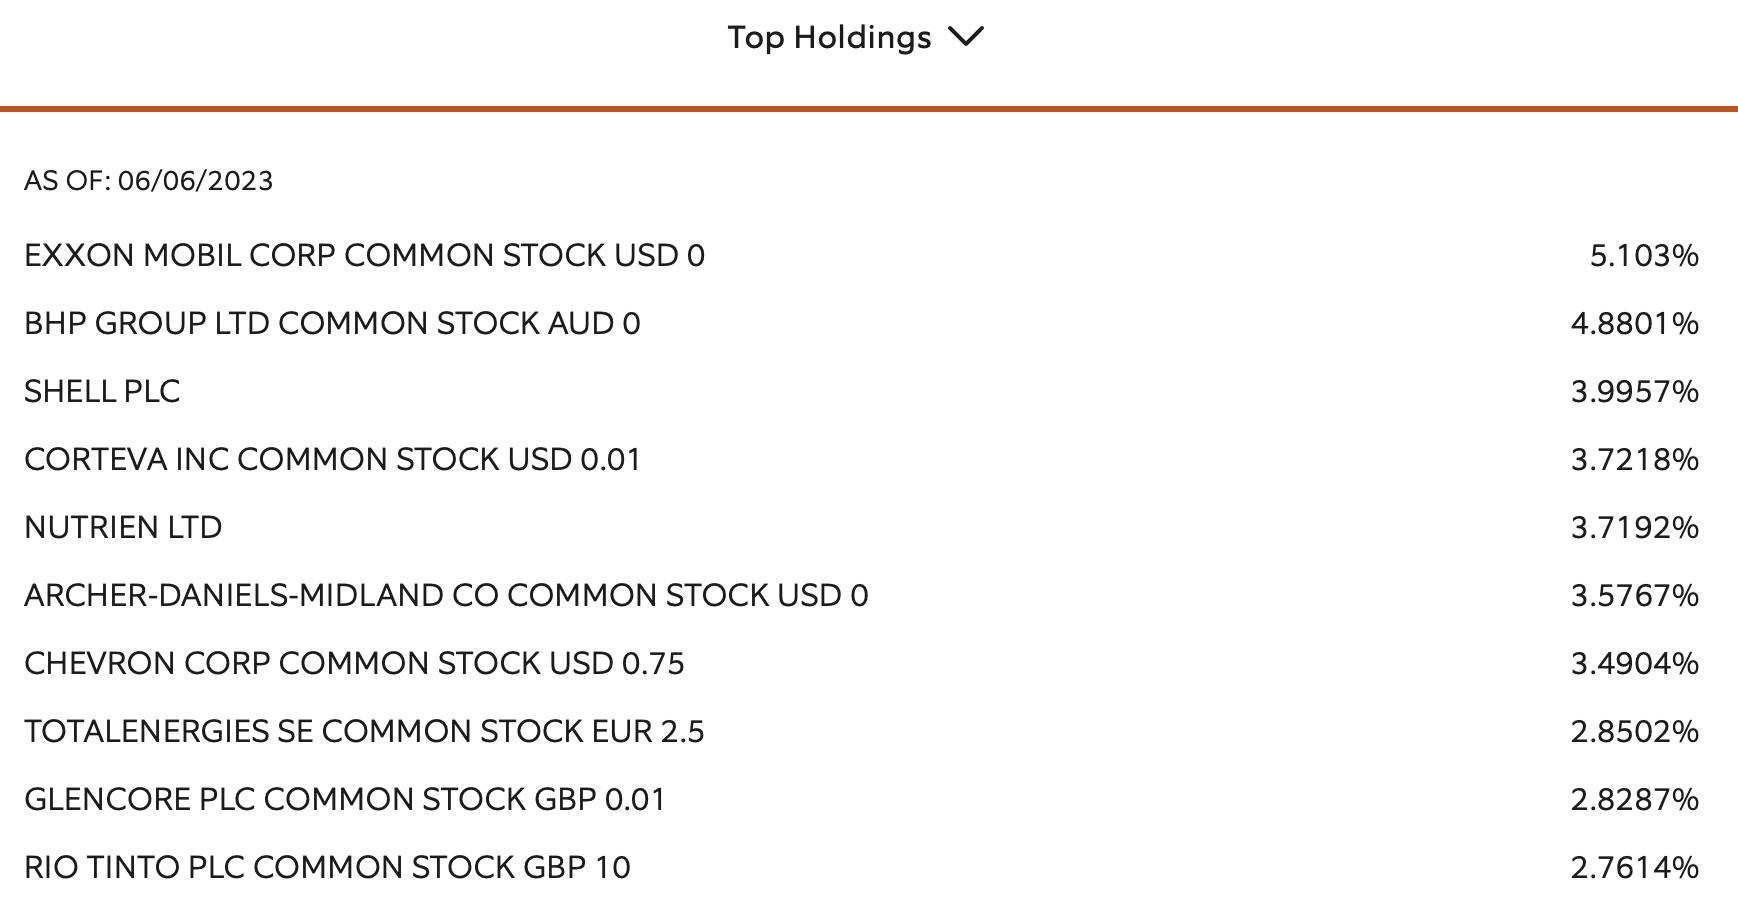Select the 3.9957% Shell percentage
The height and width of the screenshot is (902, 1738).
pyautogui.click(x=1635, y=392)
